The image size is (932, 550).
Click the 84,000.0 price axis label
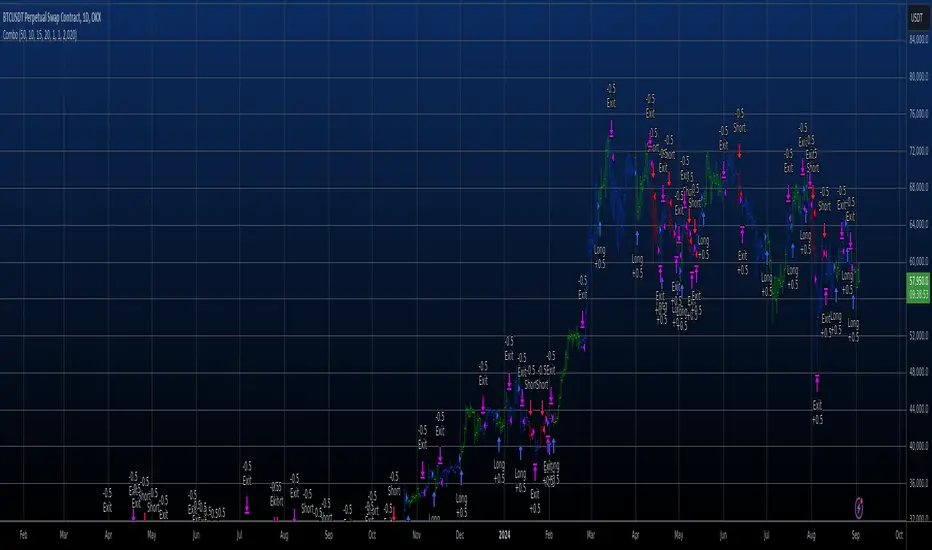coord(918,40)
